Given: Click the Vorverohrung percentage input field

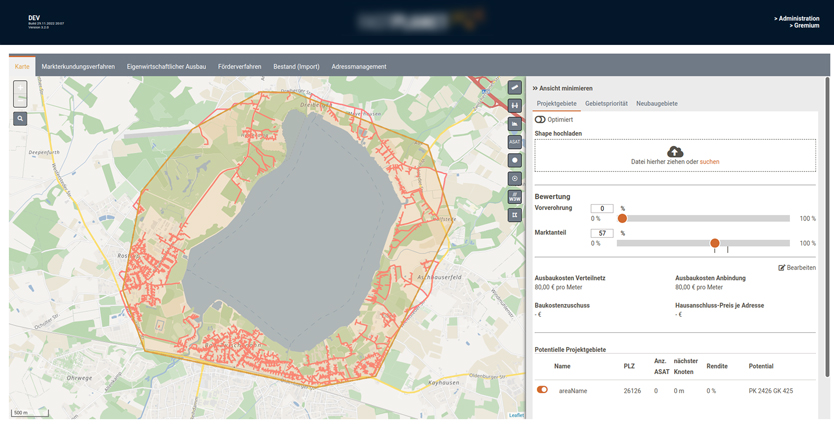Looking at the screenshot, I should coord(602,208).
